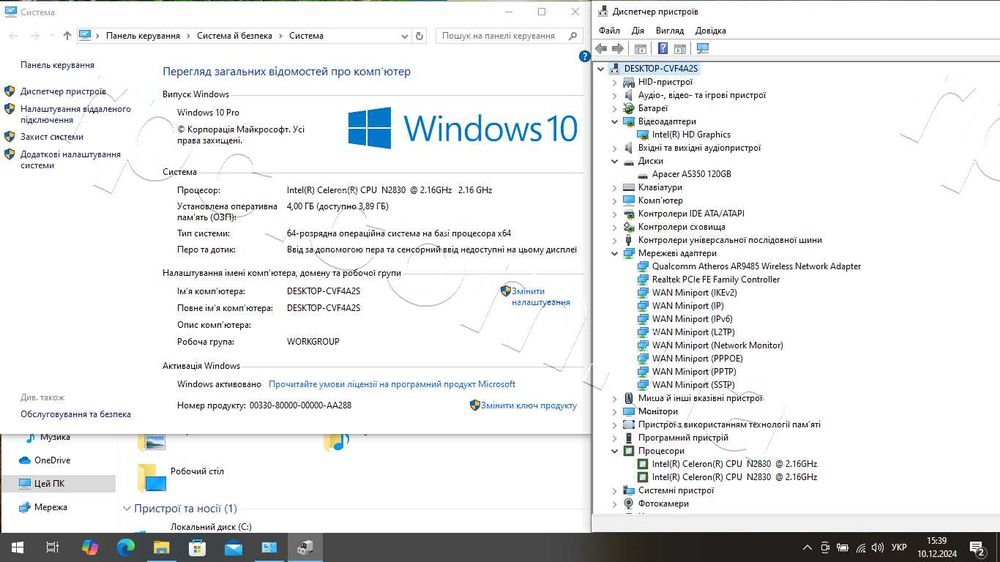This screenshot has width=1000, height=562.
Task: Collapse the Пристрої та носії (1) group
Action: click(126, 508)
